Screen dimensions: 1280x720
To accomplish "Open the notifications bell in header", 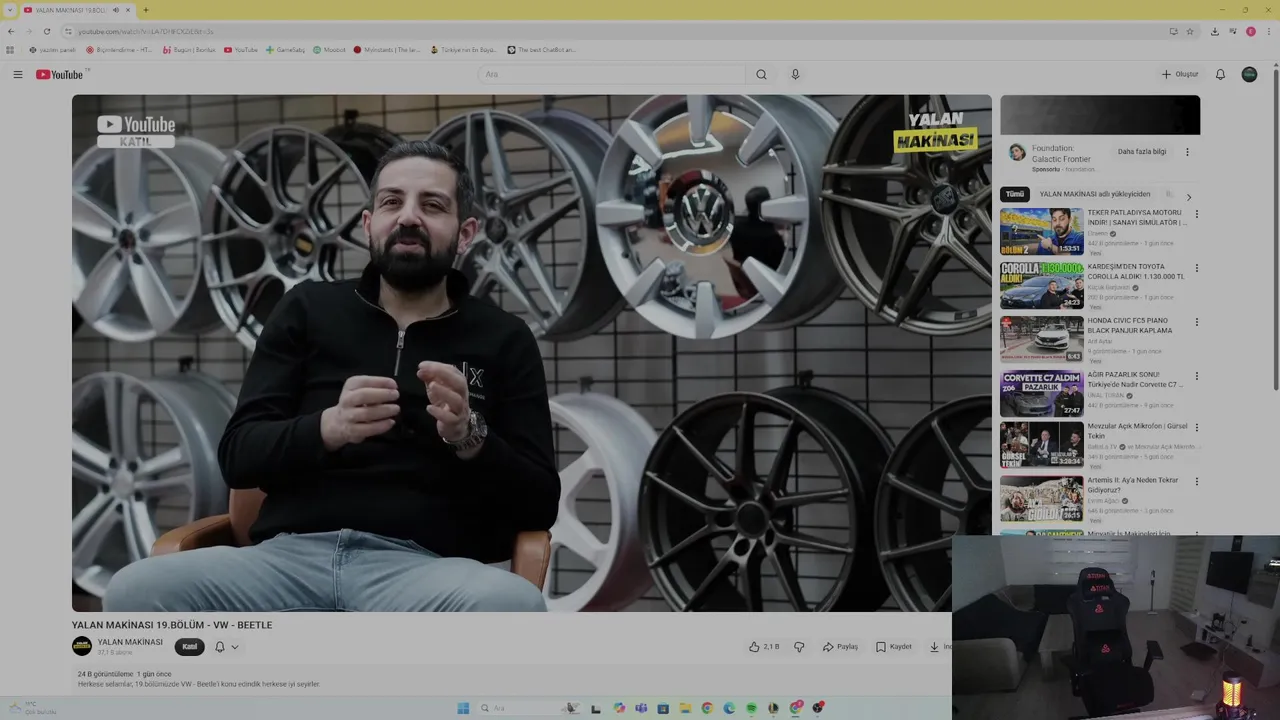I will coord(1220,74).
